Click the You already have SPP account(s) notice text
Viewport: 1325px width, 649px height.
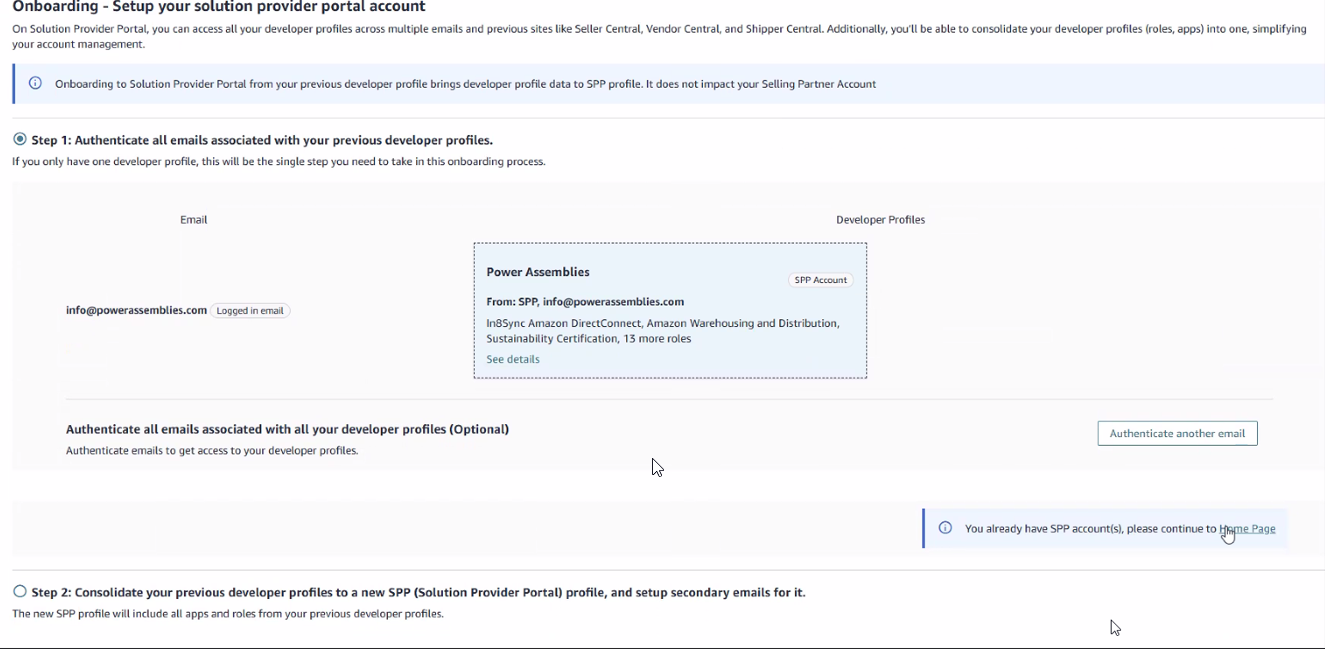[1090, 529]
